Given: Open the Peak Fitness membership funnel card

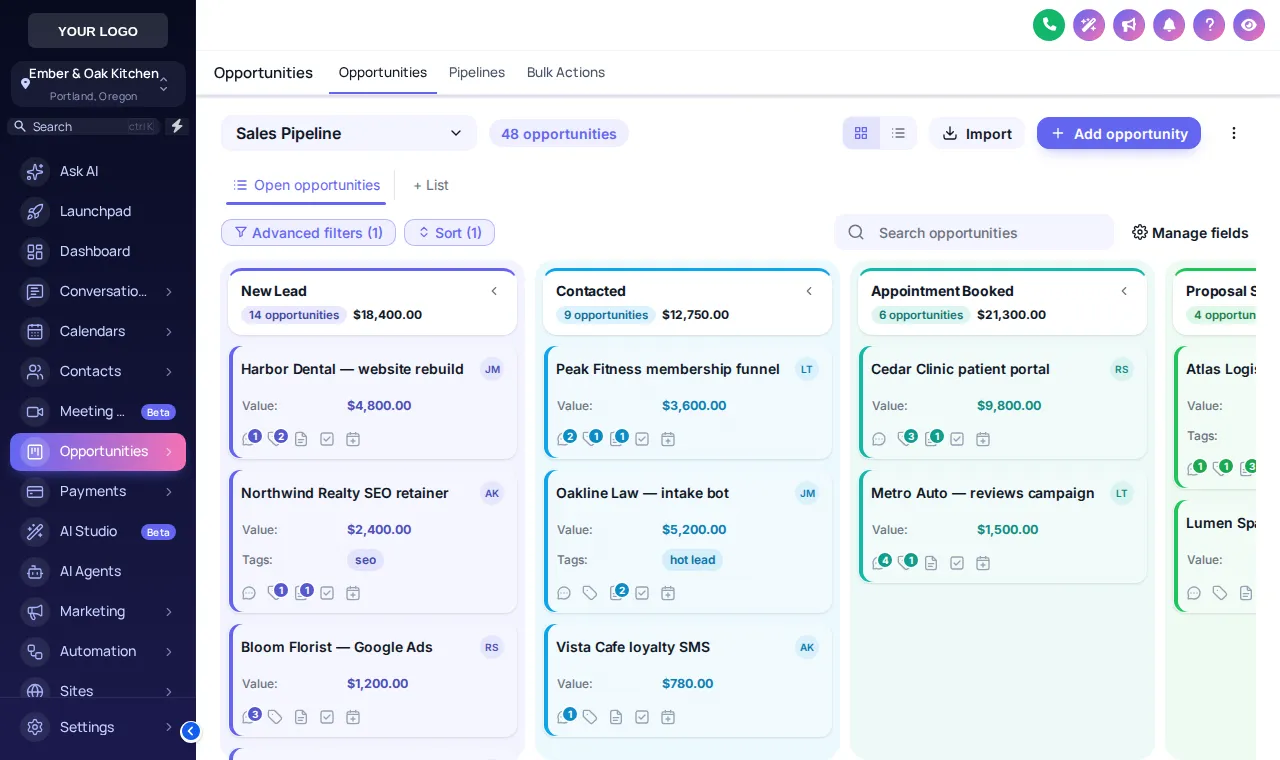Looking at the screenshot, I should (688, 403).
